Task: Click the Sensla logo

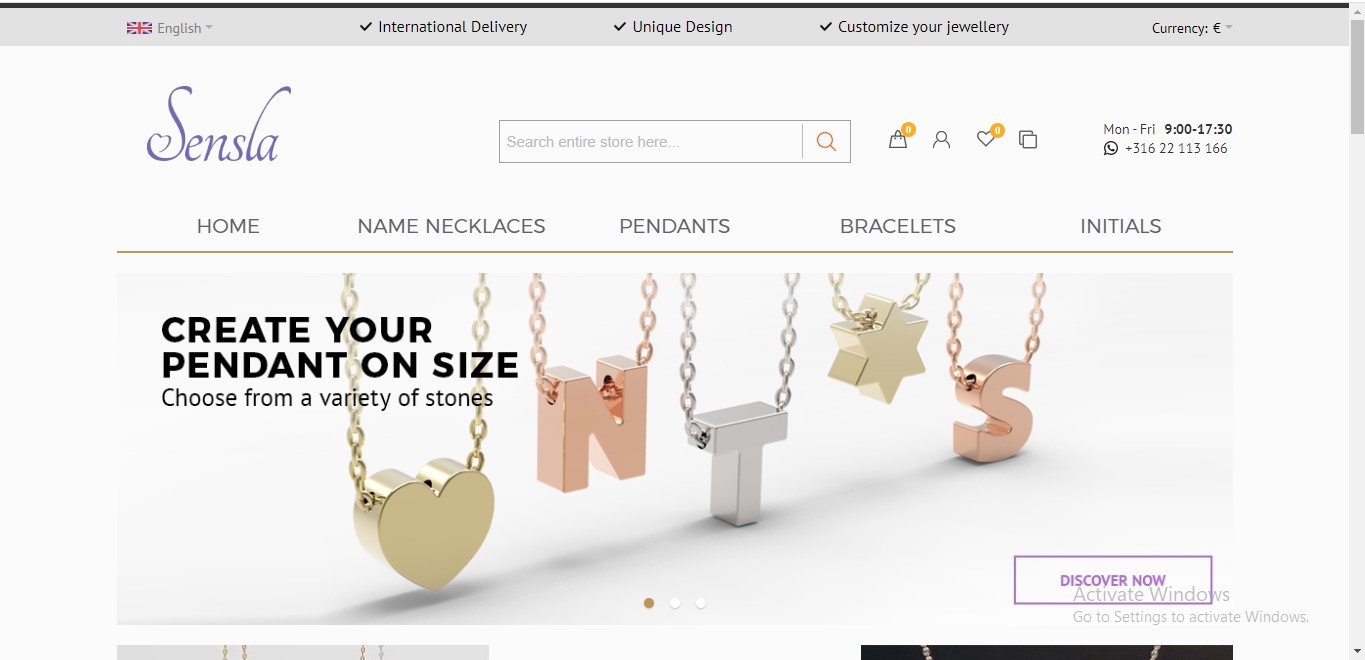Action: point(219,124)
